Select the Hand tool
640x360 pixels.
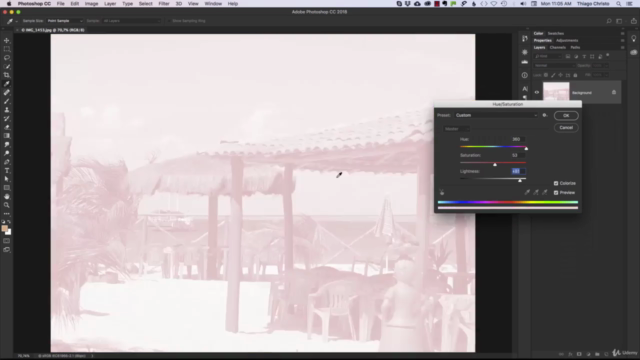[7, 196]
